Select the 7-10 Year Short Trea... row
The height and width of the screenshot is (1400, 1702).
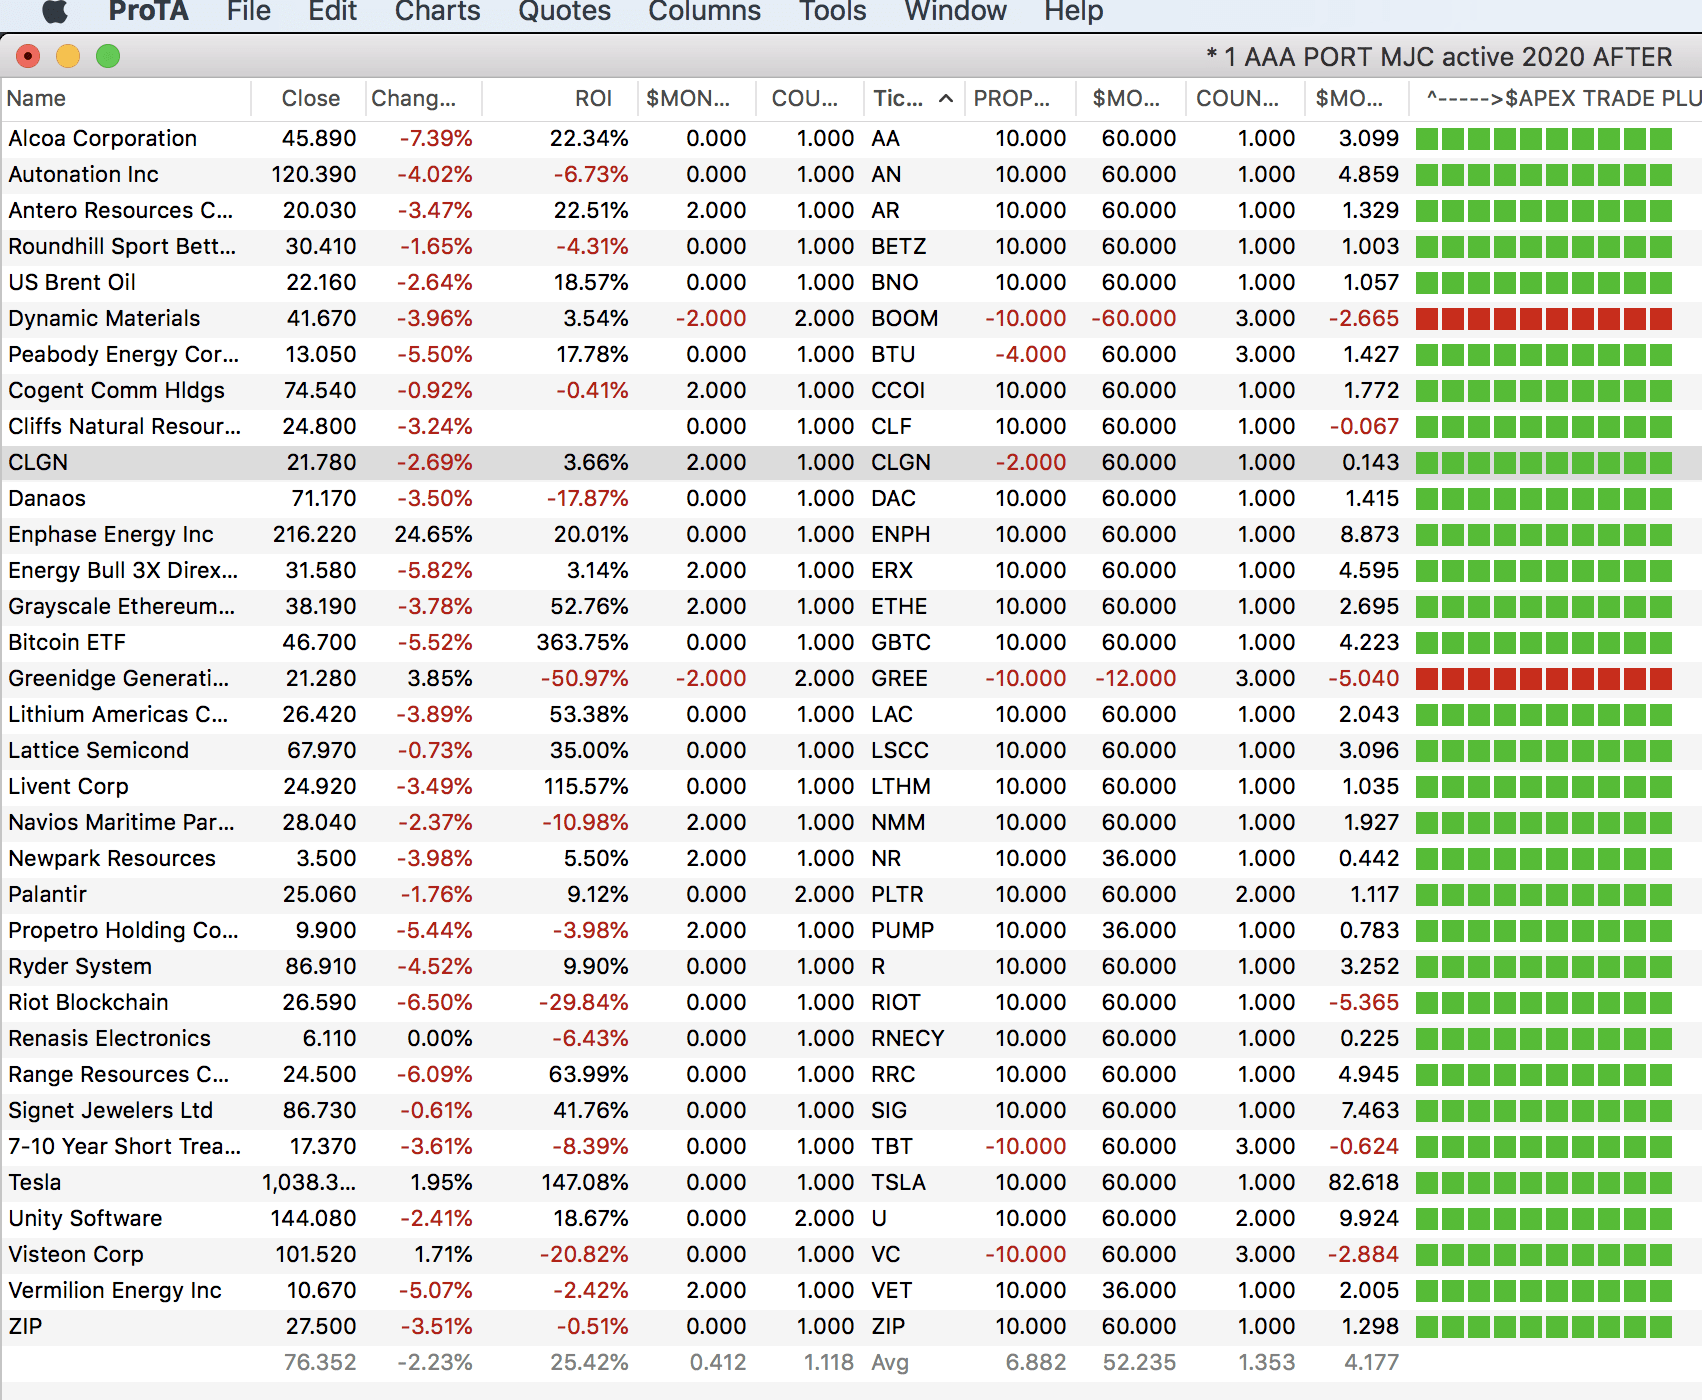(851, 1147)
